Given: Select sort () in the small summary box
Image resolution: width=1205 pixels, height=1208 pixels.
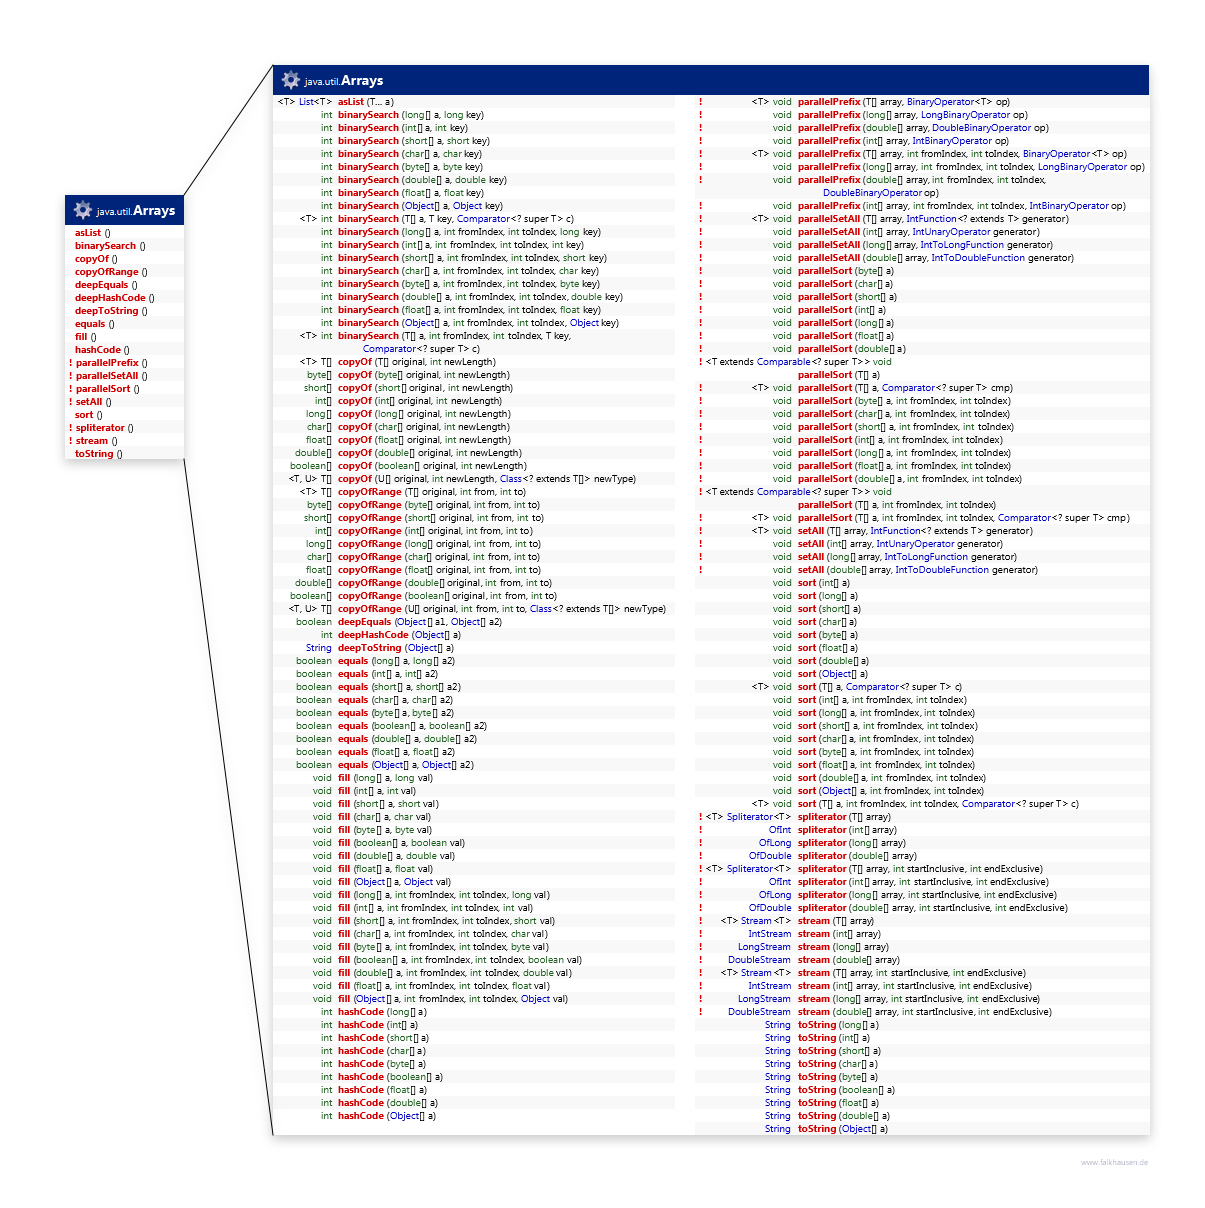Looking at the screenshot, I should (89, 415).
